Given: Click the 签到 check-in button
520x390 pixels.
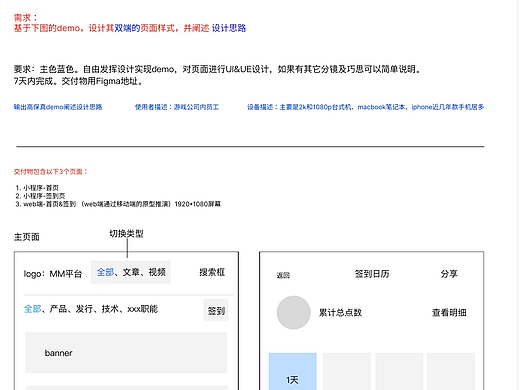Looking at the screenshot, I should point(216,310).
